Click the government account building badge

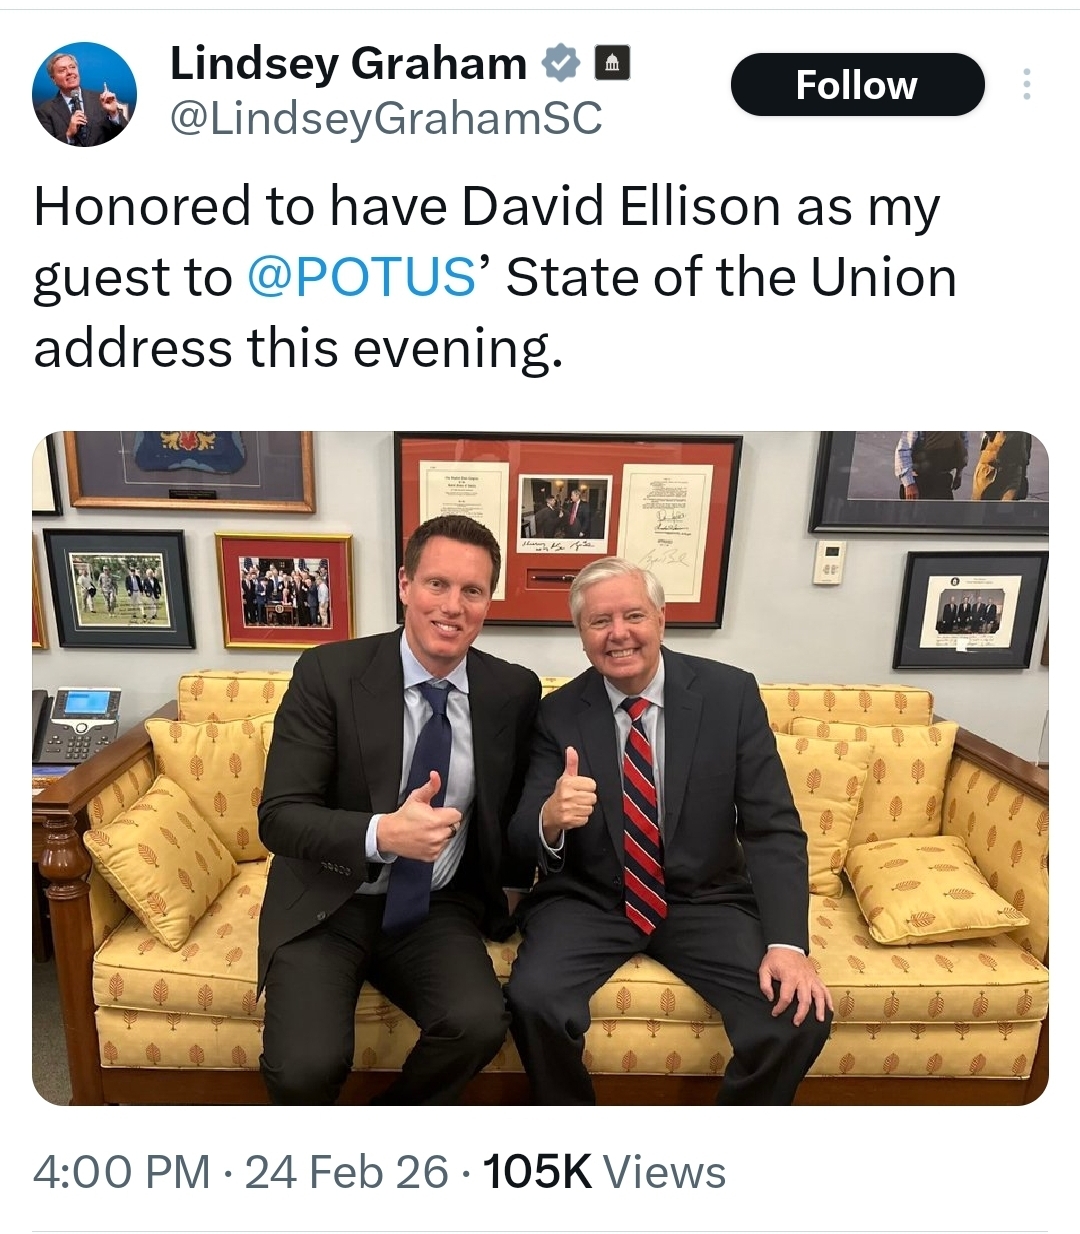(x=612, y=64)
